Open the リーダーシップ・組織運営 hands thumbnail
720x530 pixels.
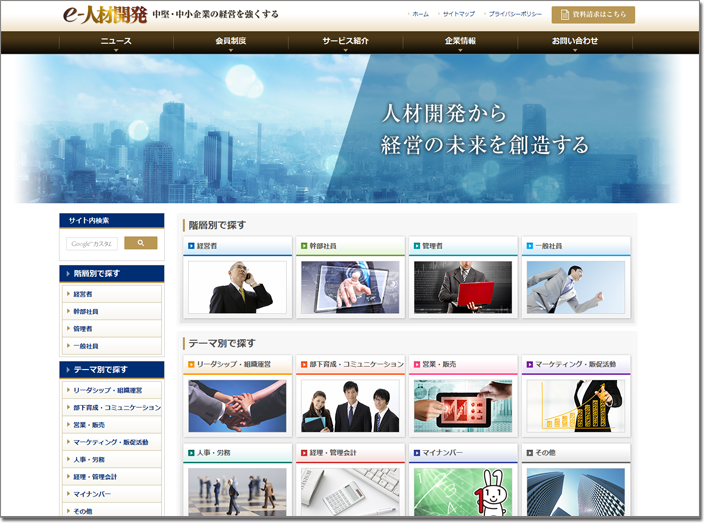click(237, 405)
